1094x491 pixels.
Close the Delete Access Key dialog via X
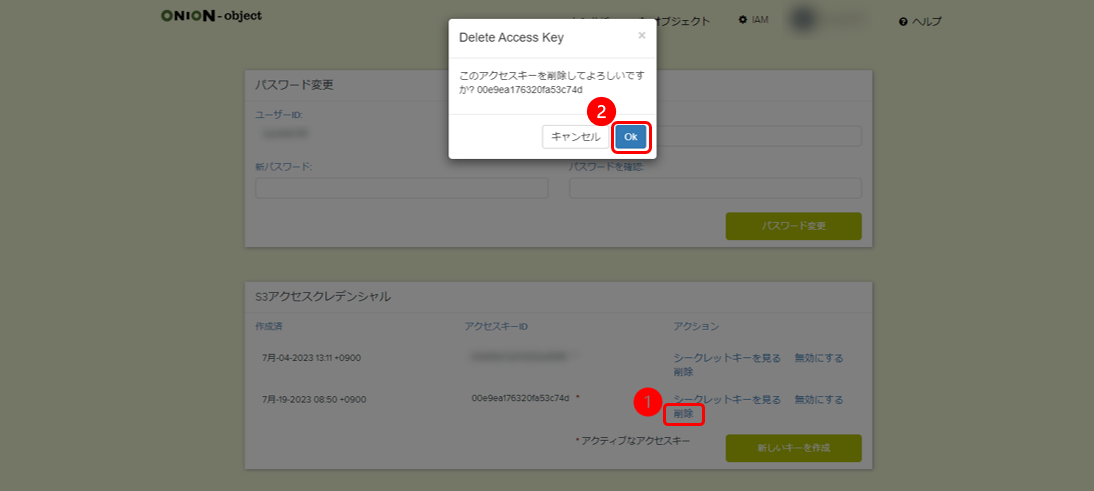641,35
